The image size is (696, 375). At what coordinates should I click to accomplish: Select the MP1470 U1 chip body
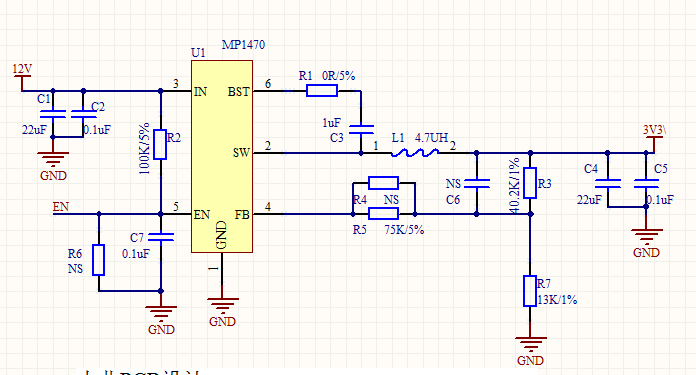pyautogui.click(x=222, y=157)
